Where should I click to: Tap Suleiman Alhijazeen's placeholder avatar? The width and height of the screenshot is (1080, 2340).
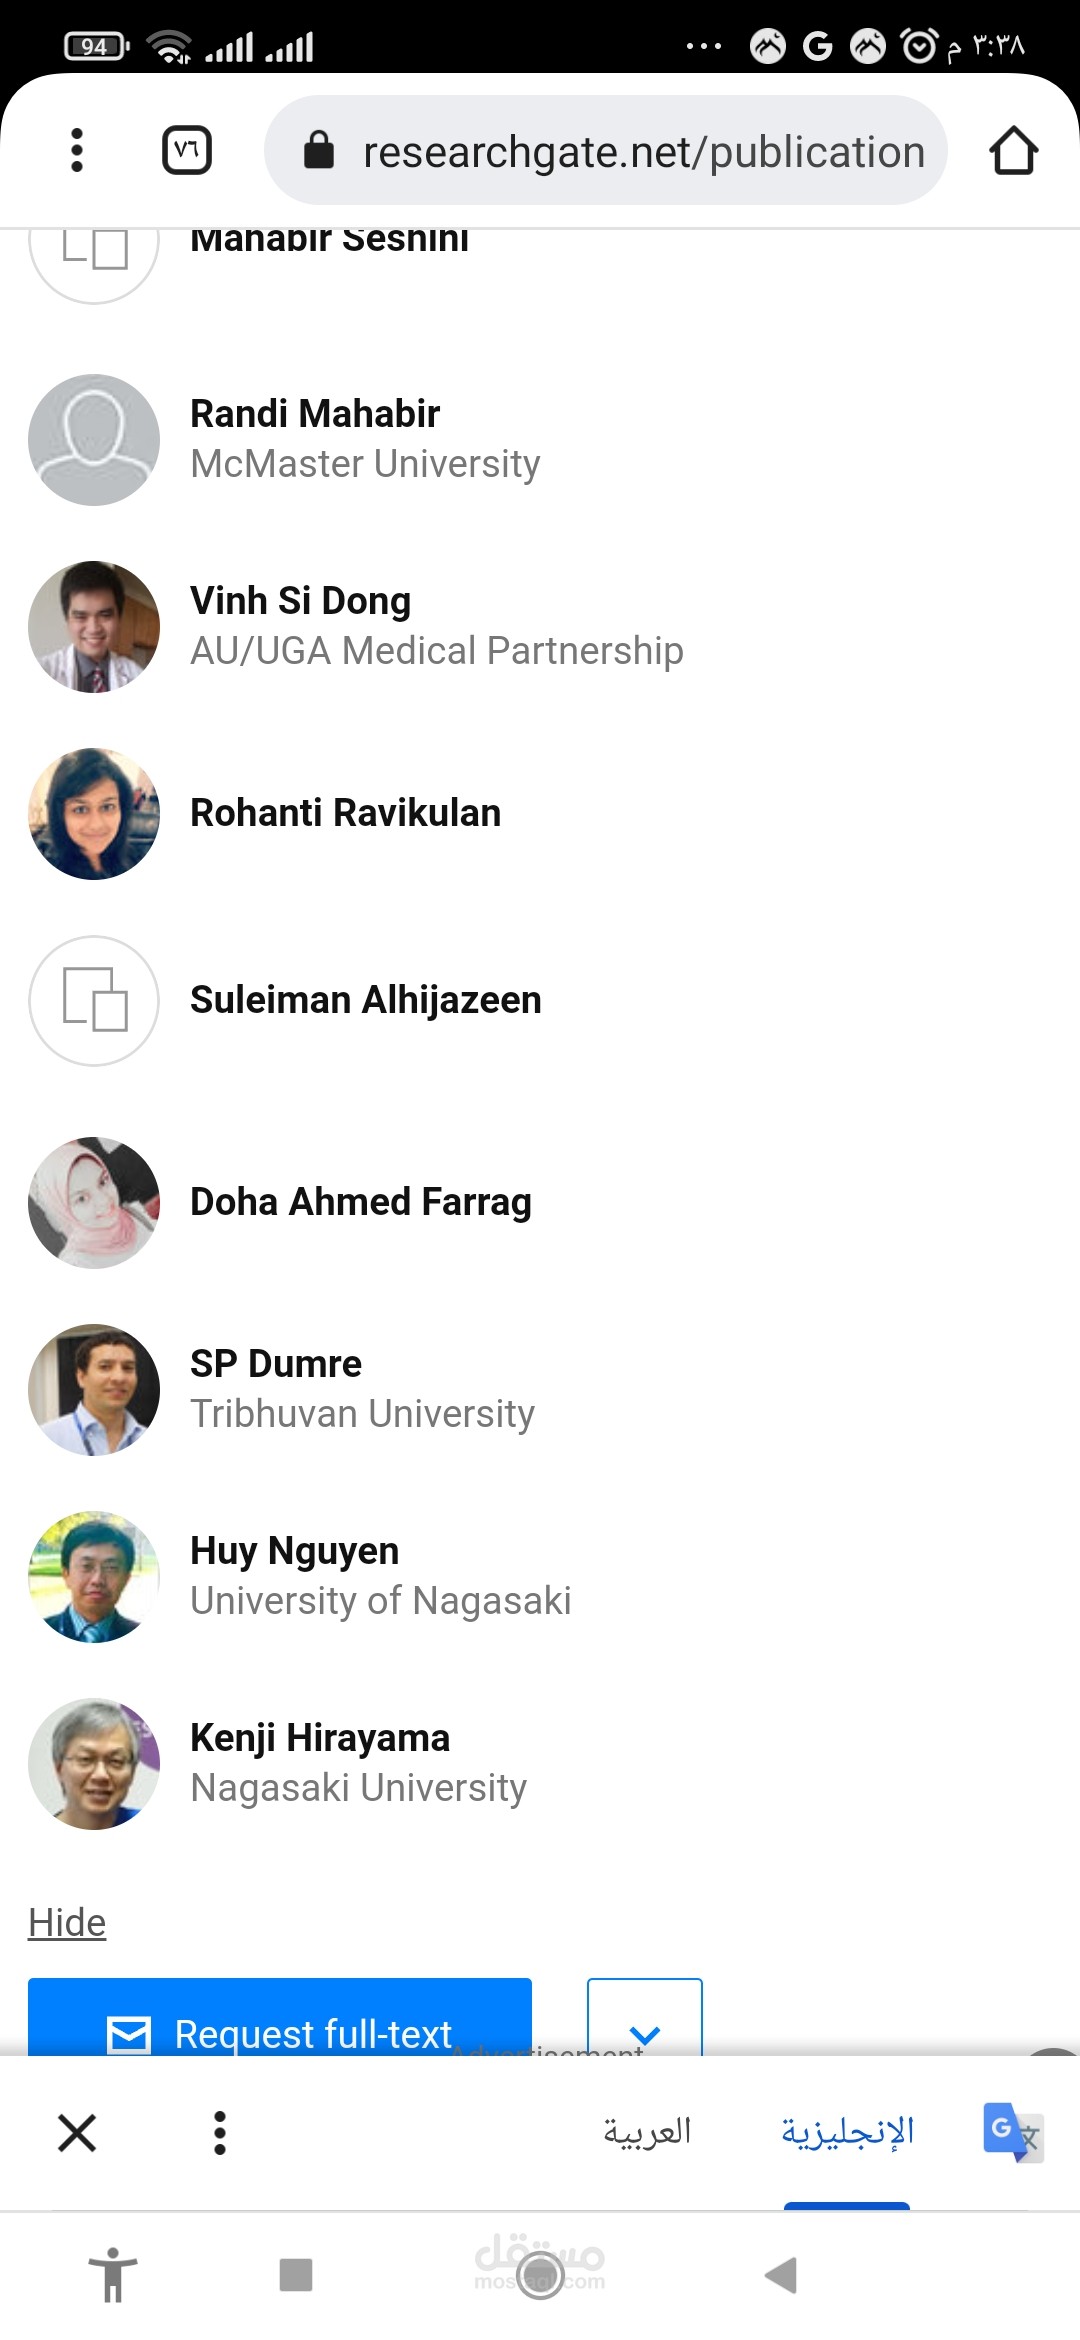[94, 1000]
